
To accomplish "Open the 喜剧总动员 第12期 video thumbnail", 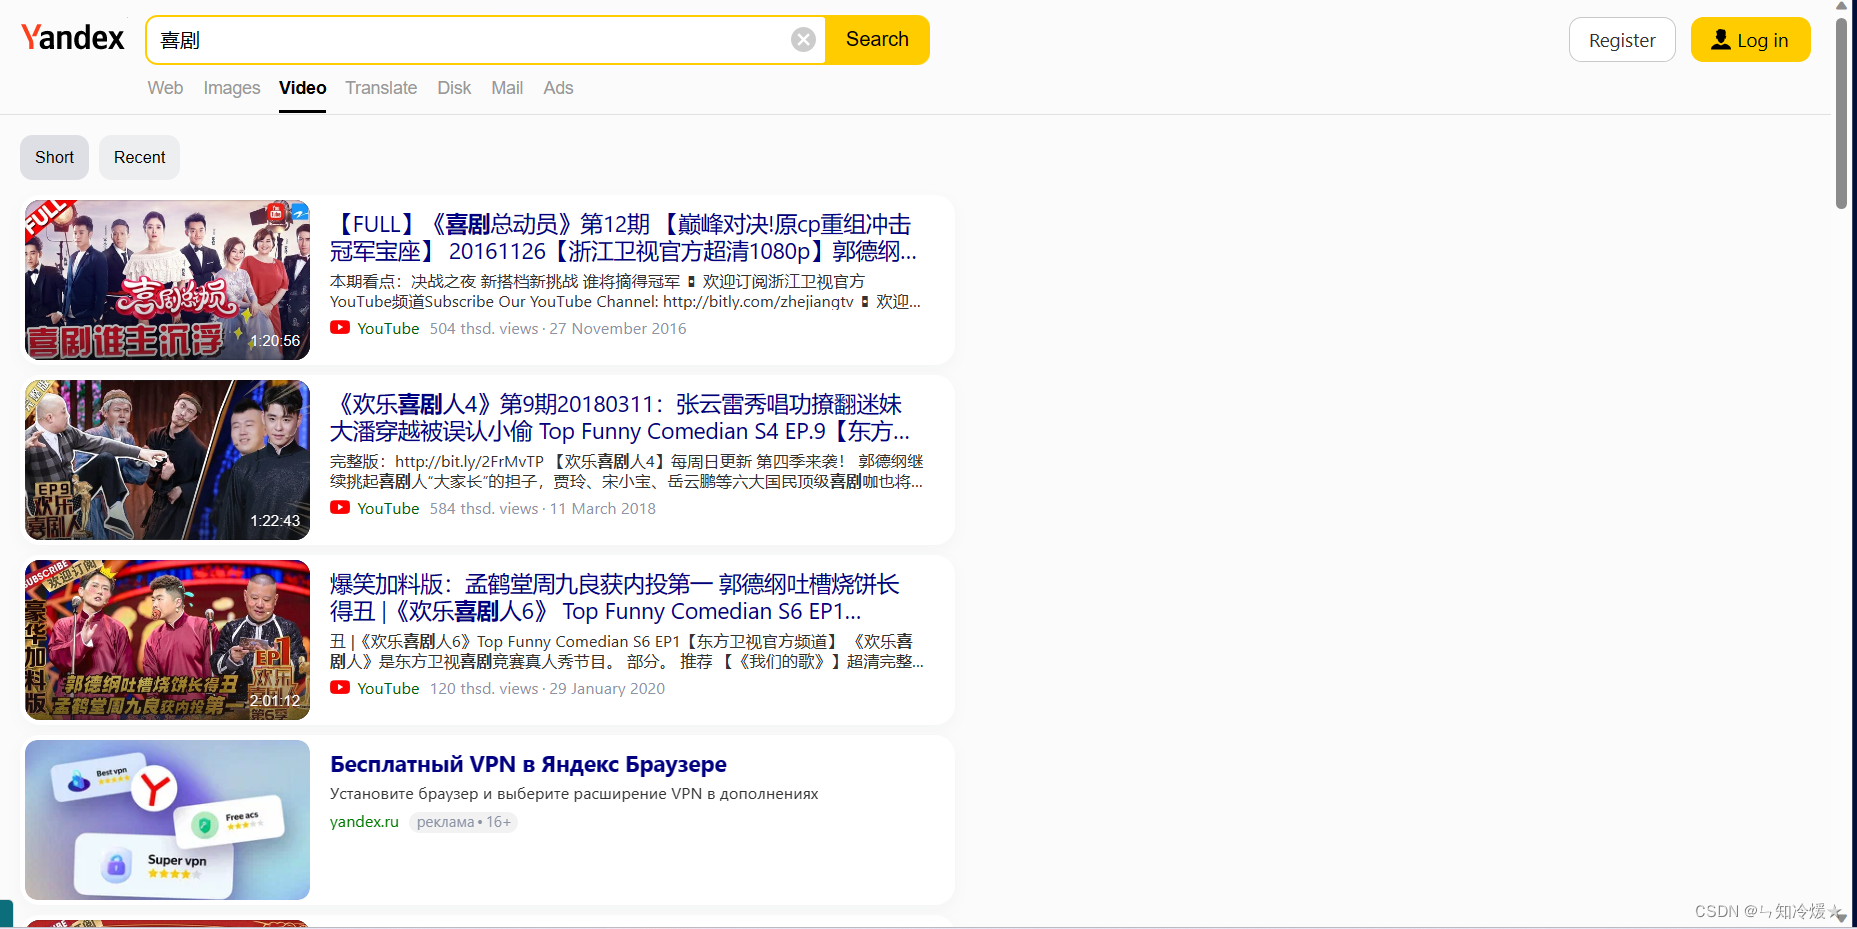I will point(167,280).
